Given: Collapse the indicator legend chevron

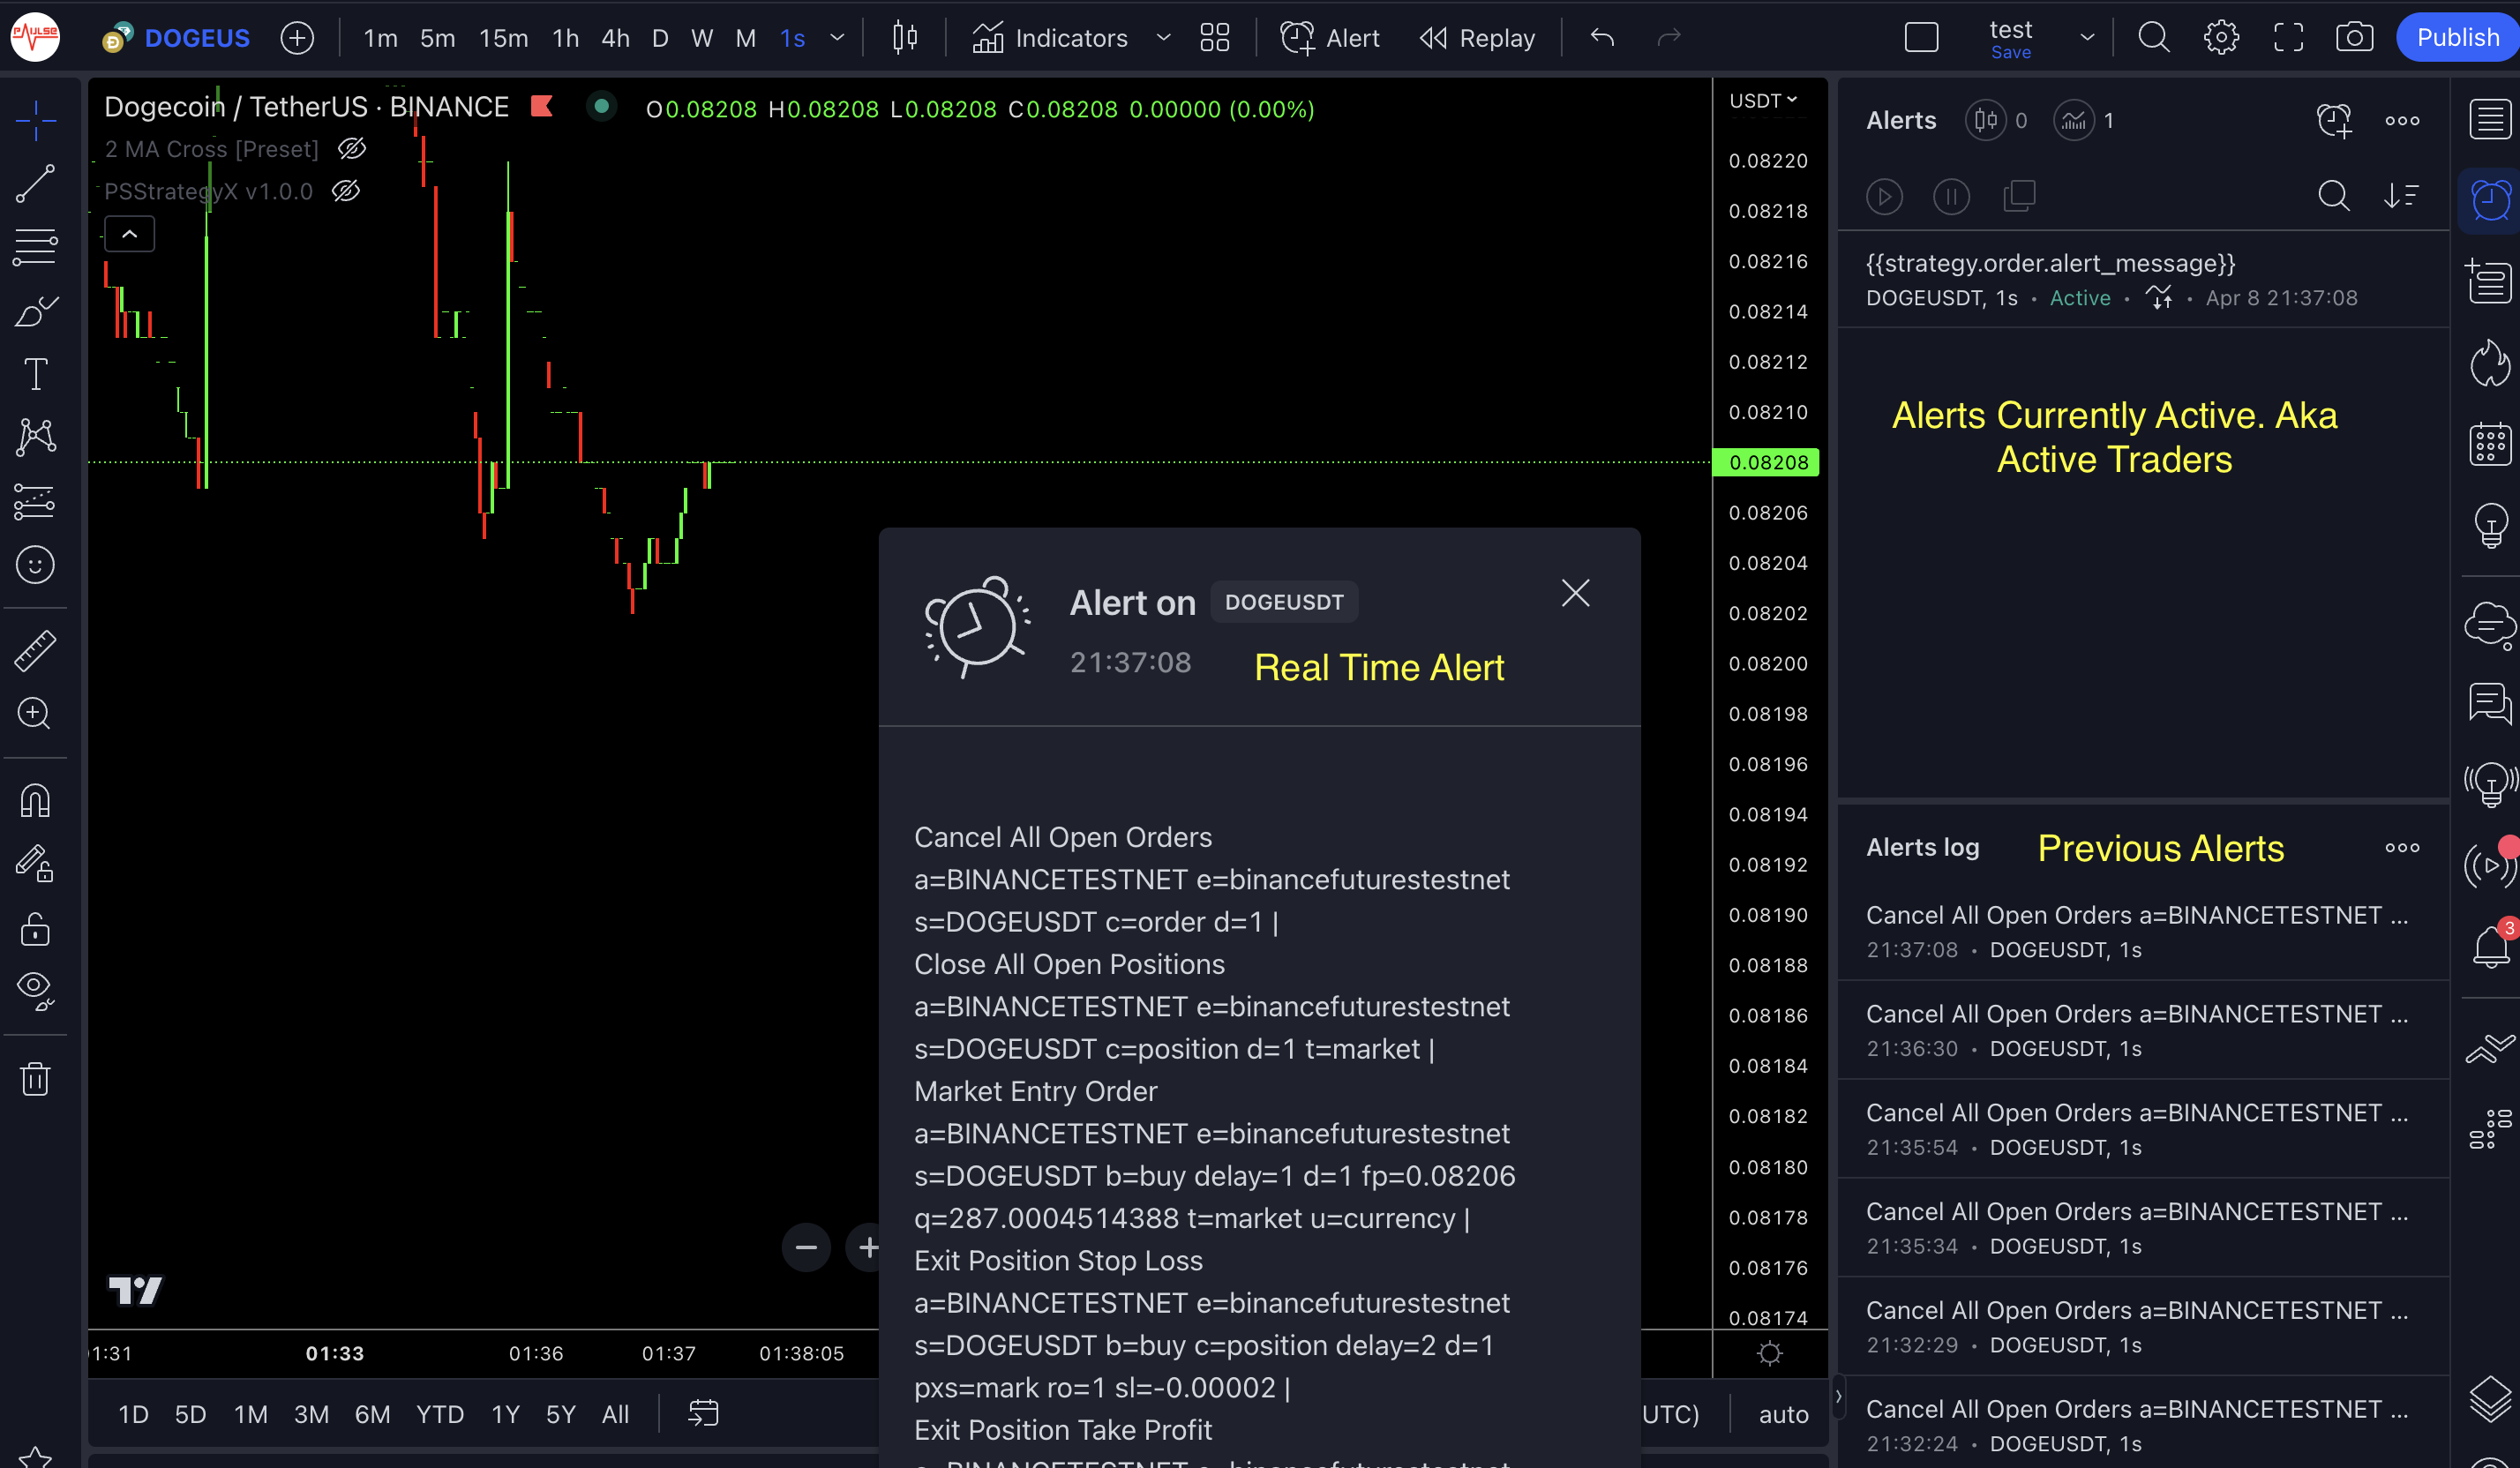Looking at the screenshot, I should pos(129,234).
